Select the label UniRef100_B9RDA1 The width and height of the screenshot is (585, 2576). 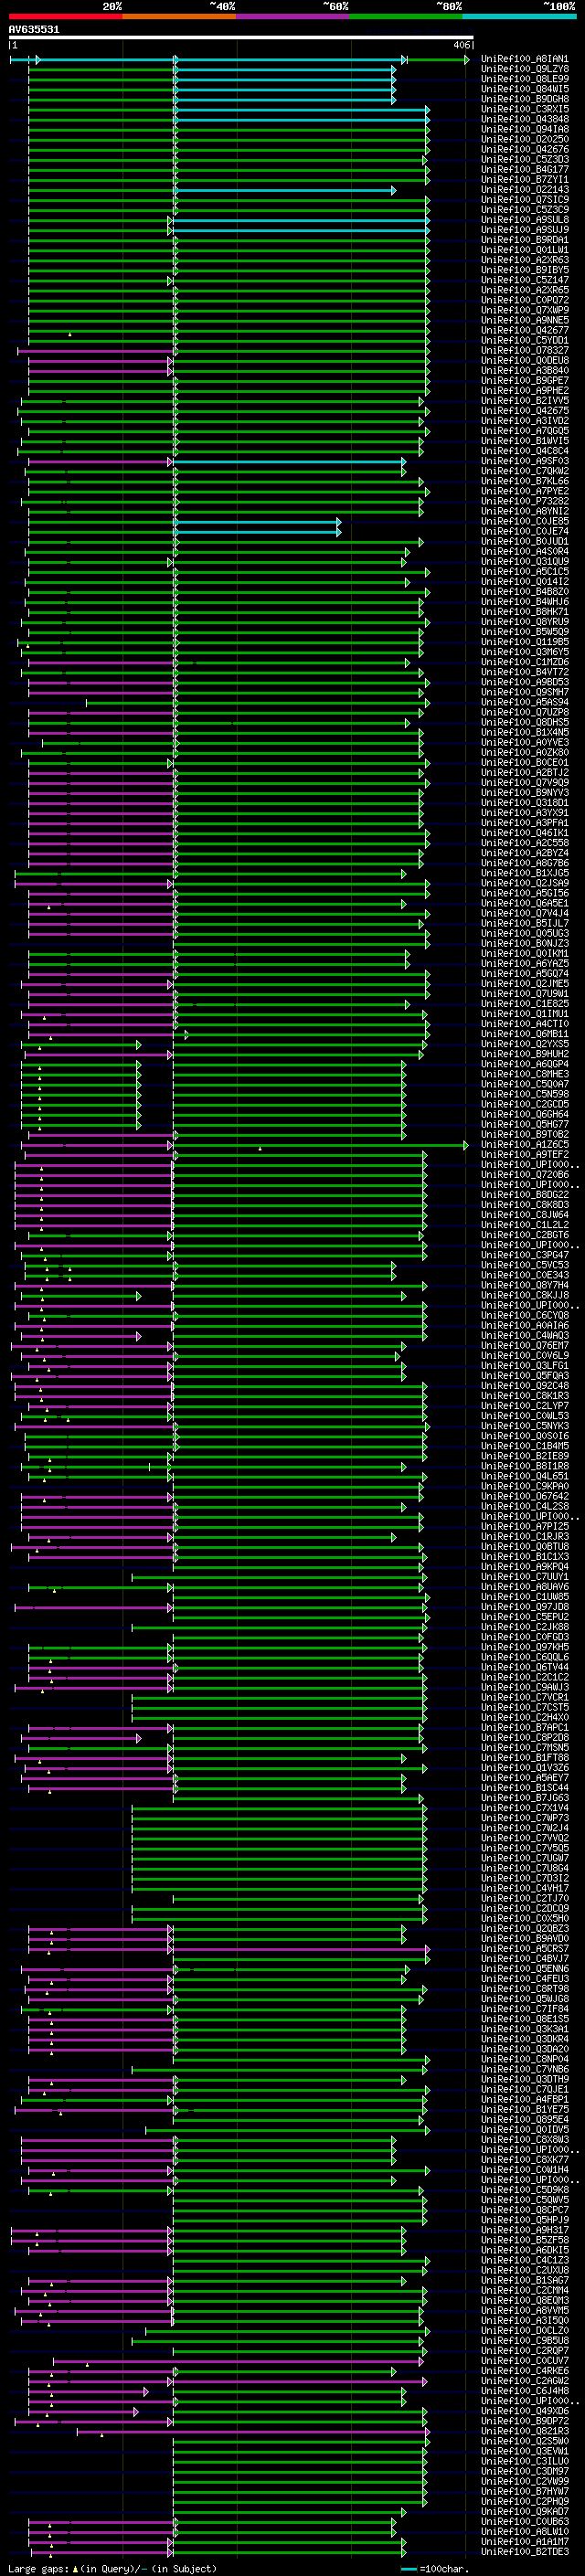point(525,240)
